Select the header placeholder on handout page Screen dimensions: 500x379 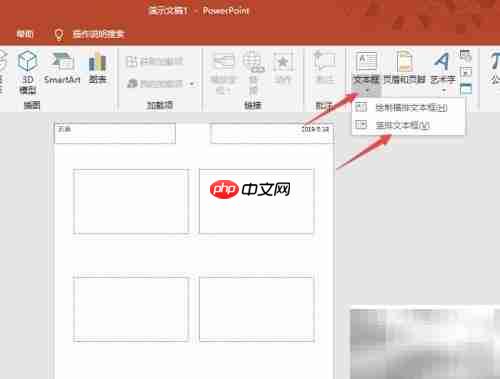[x=115, y=133]
